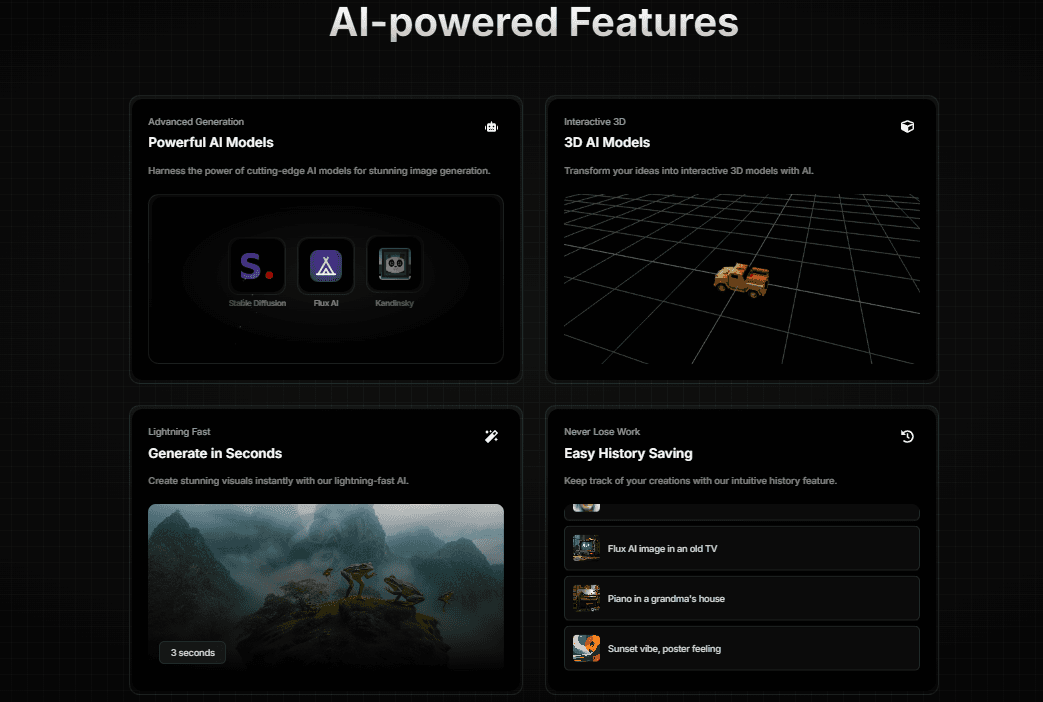The height and width of the screenshot is (702, 1043).
Task: Click the magic wand icon on Generate in Seconds card
Action: pyautogui.click(x=492, y=437)
